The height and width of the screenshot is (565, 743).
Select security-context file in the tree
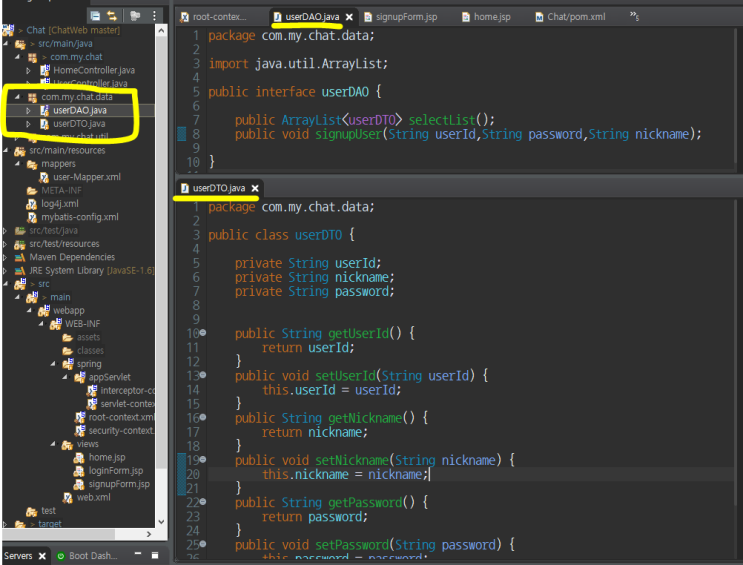click(121, 430)
